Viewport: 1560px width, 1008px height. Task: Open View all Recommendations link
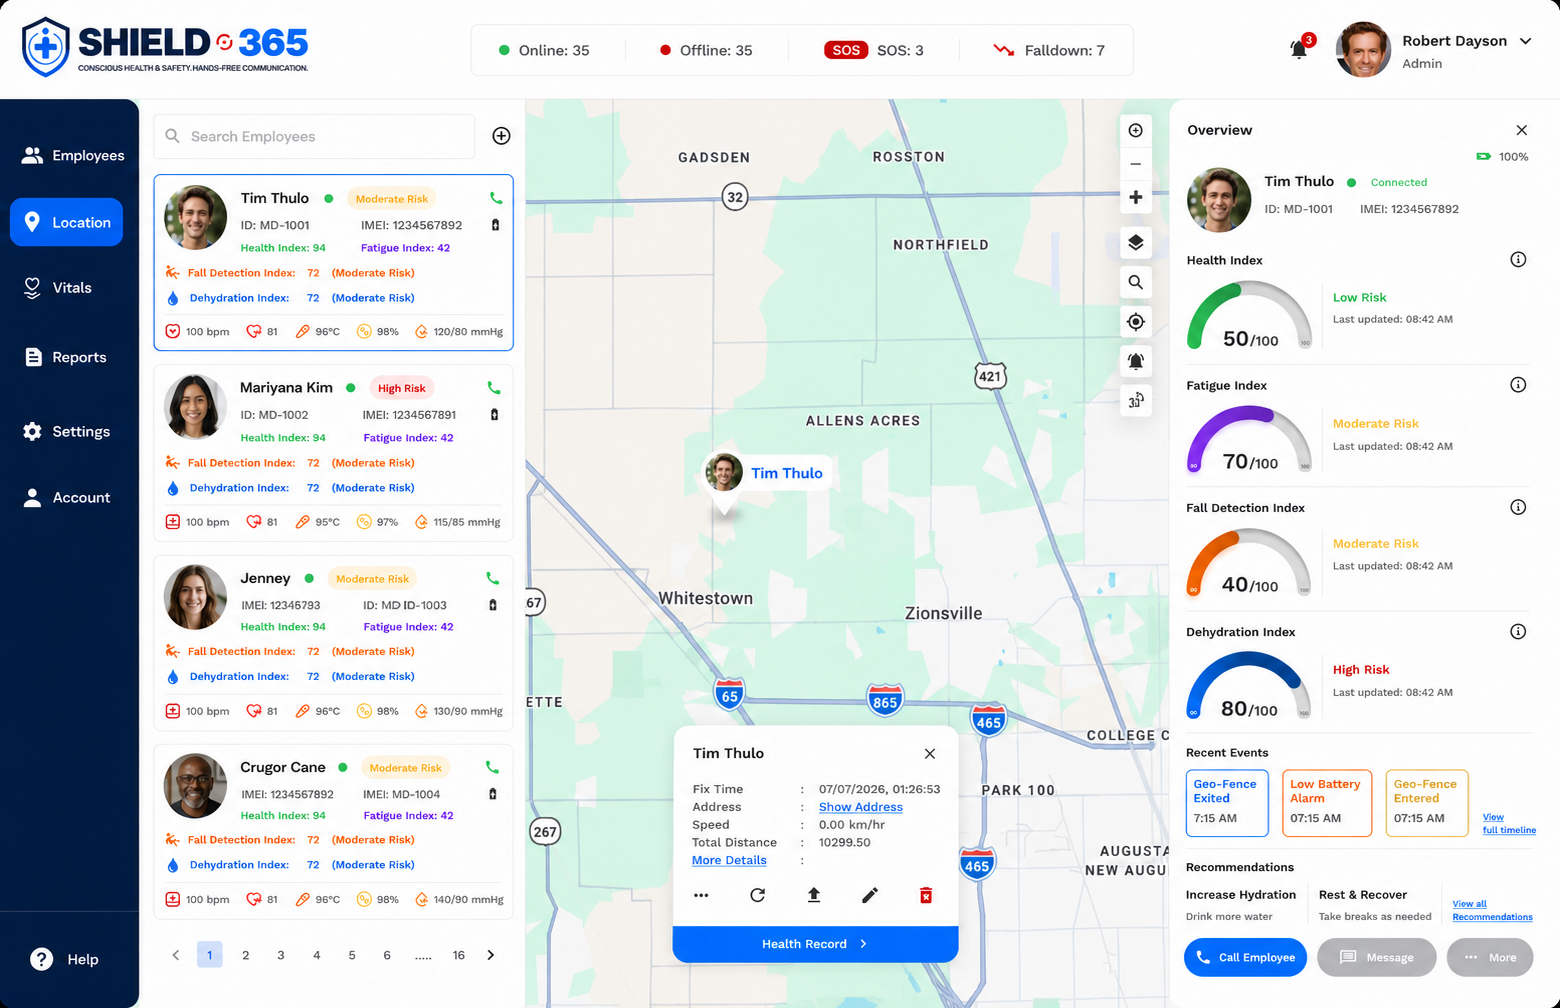(x=1492, y=910)
